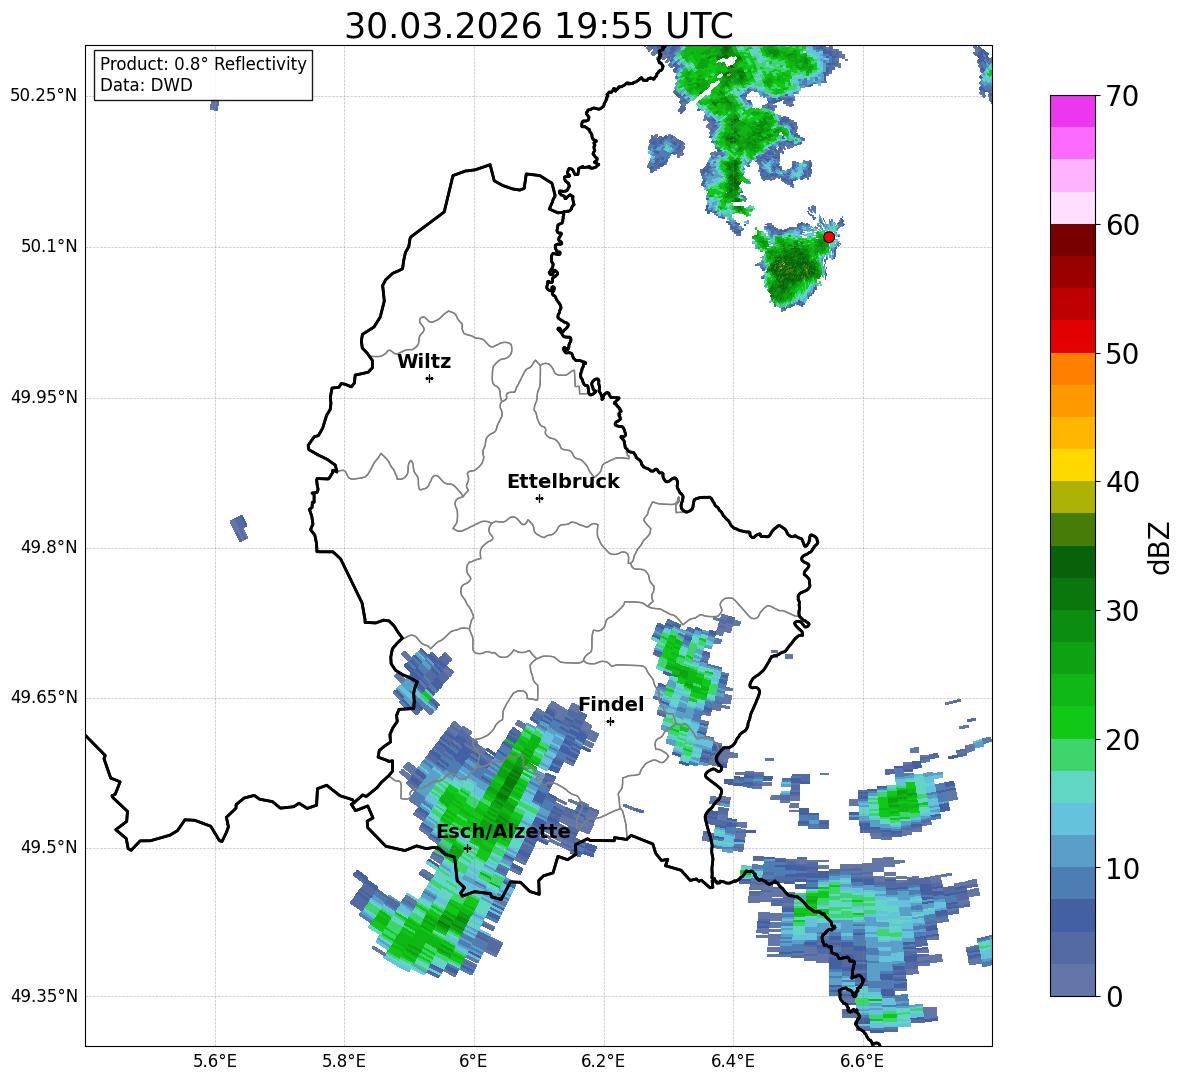Click the 49.35°N latitude label
The image size is (1184, 1081).
44,996
